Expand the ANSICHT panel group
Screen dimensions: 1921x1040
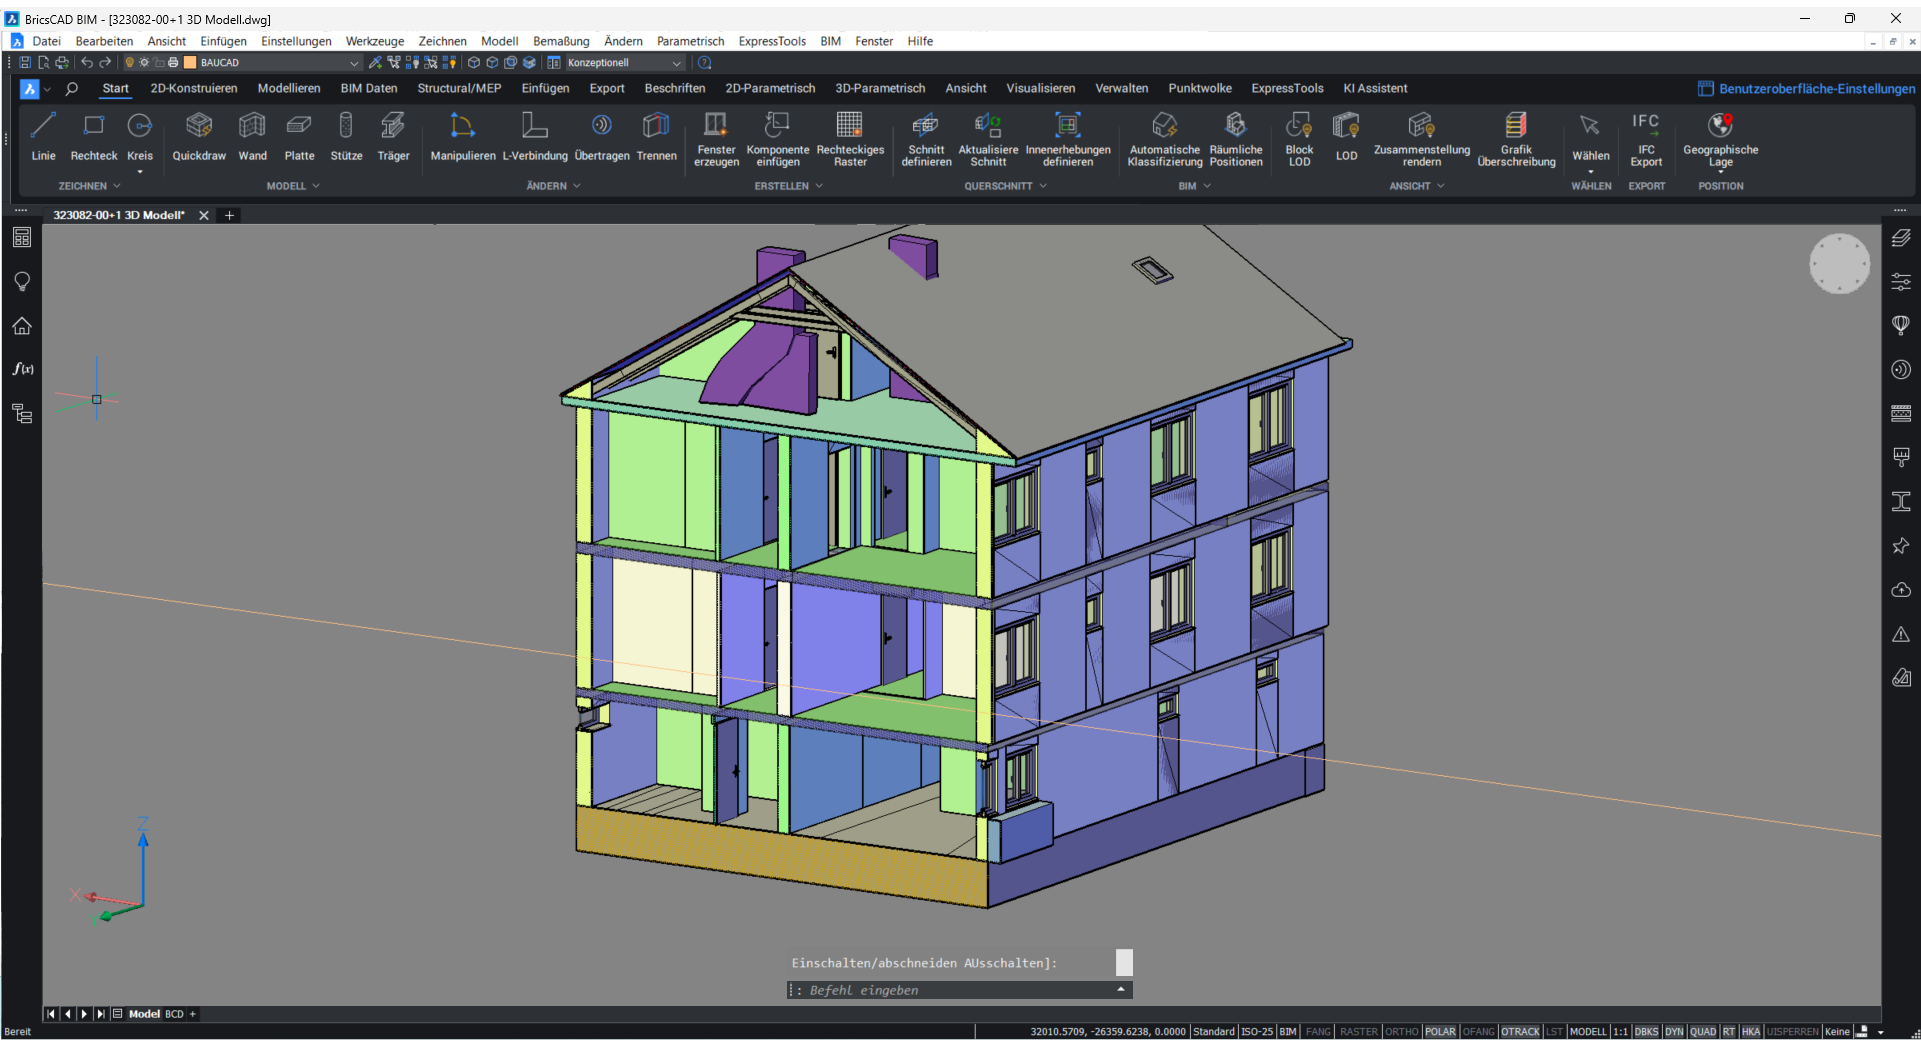click(x=1416, y=186)
